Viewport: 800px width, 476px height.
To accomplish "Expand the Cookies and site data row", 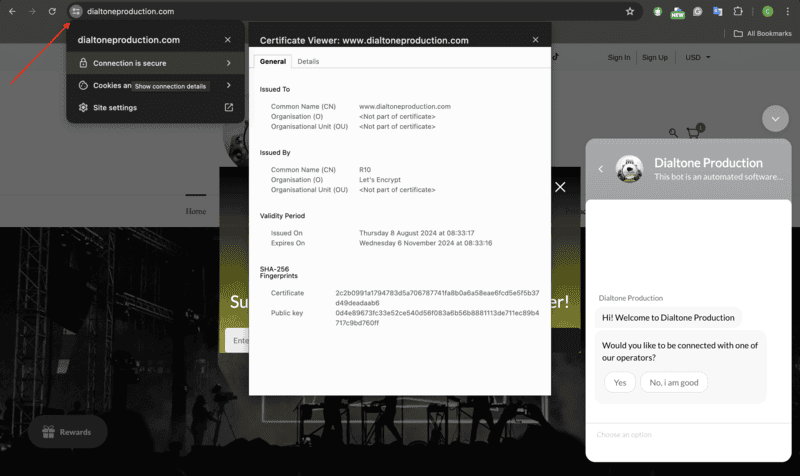I will (x=228, y=86).
